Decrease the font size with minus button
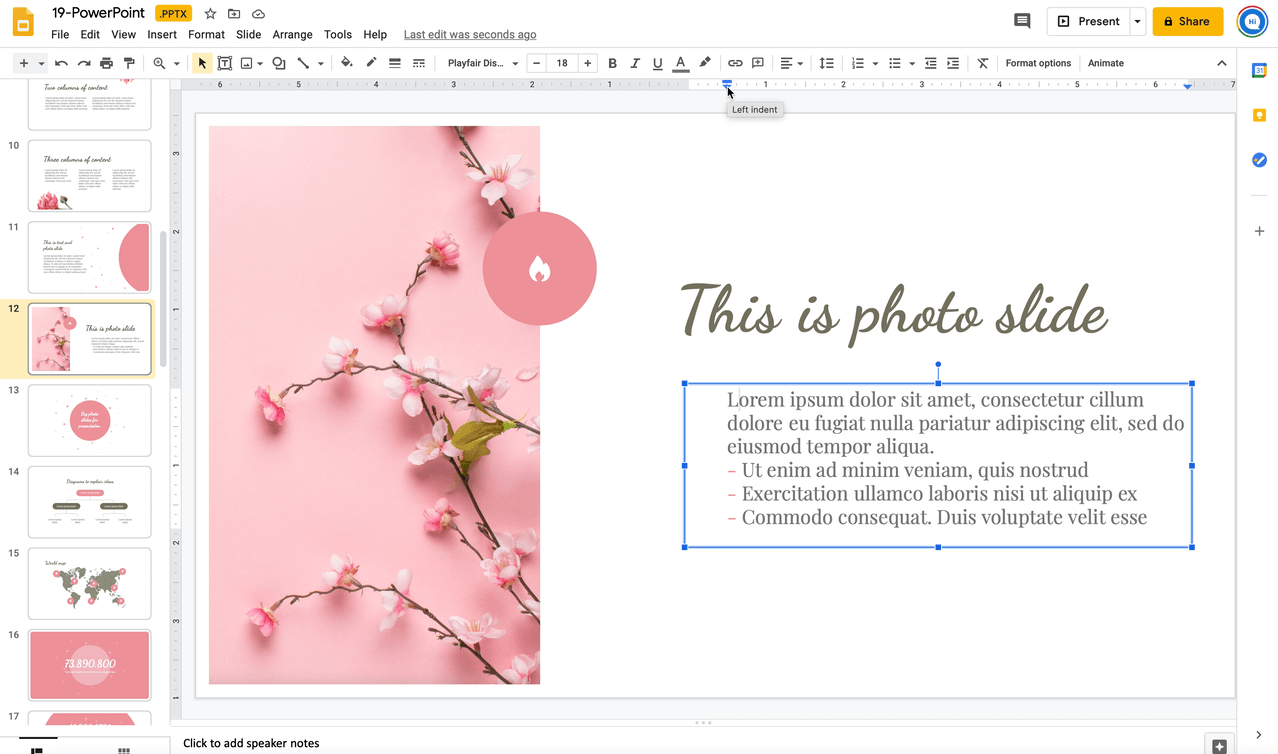 coord(537,63)
